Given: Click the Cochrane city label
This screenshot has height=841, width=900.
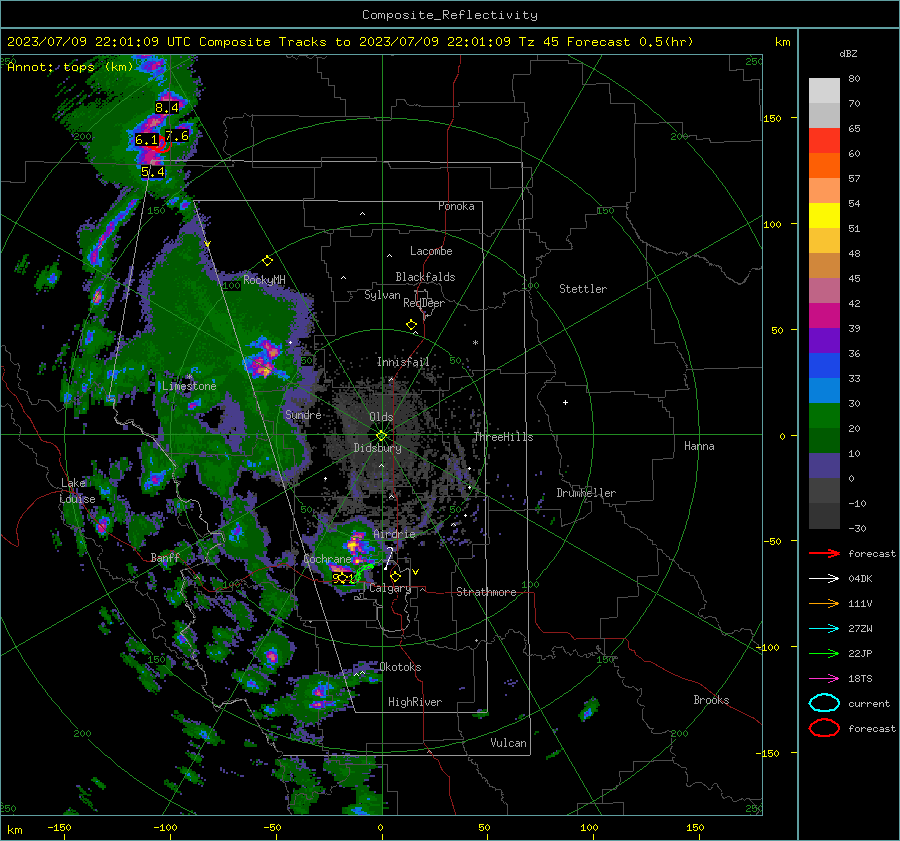Looking at the screenshot, I should click(x=327, y=559).
